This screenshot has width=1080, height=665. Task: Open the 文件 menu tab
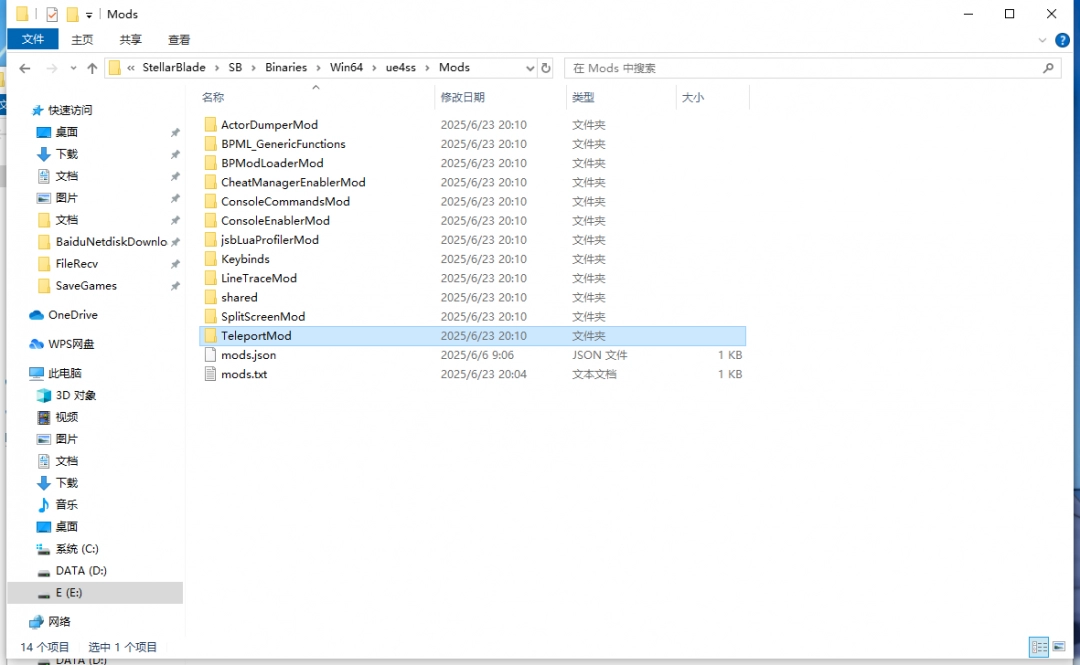[32, 39]
